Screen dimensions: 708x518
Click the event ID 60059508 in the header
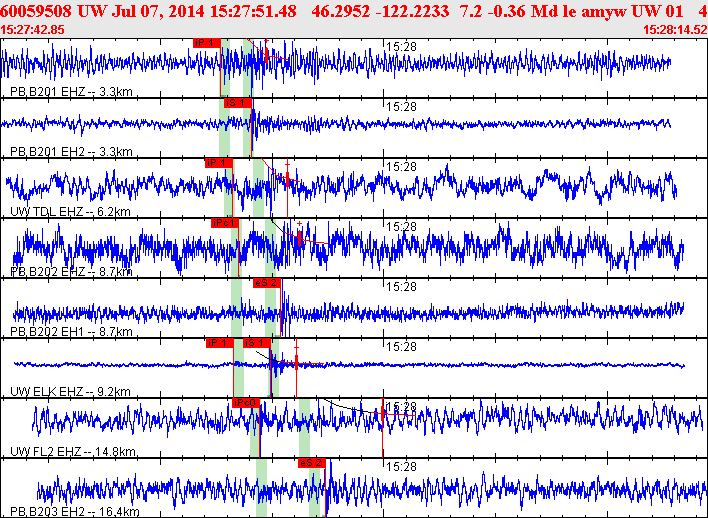click(36, 11)
